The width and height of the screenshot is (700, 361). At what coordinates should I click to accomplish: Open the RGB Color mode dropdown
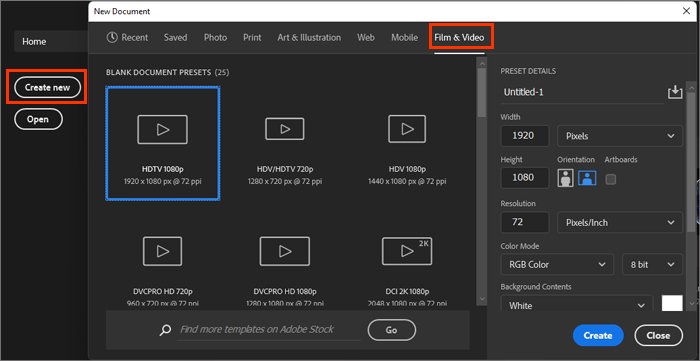(557, 264)
